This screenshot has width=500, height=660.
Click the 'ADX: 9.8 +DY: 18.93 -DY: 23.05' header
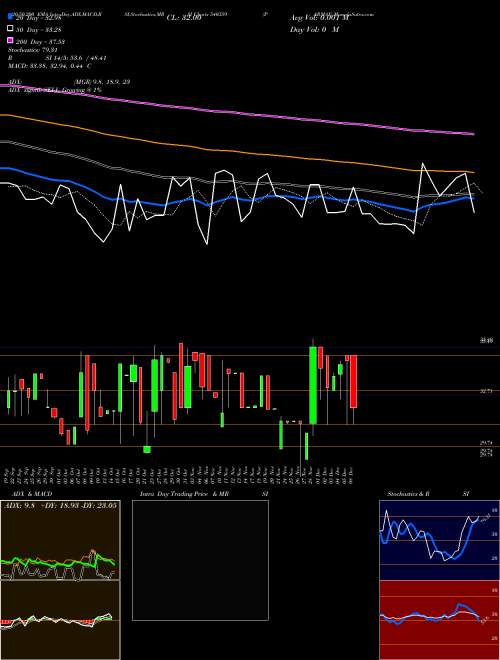click(60, 505)
